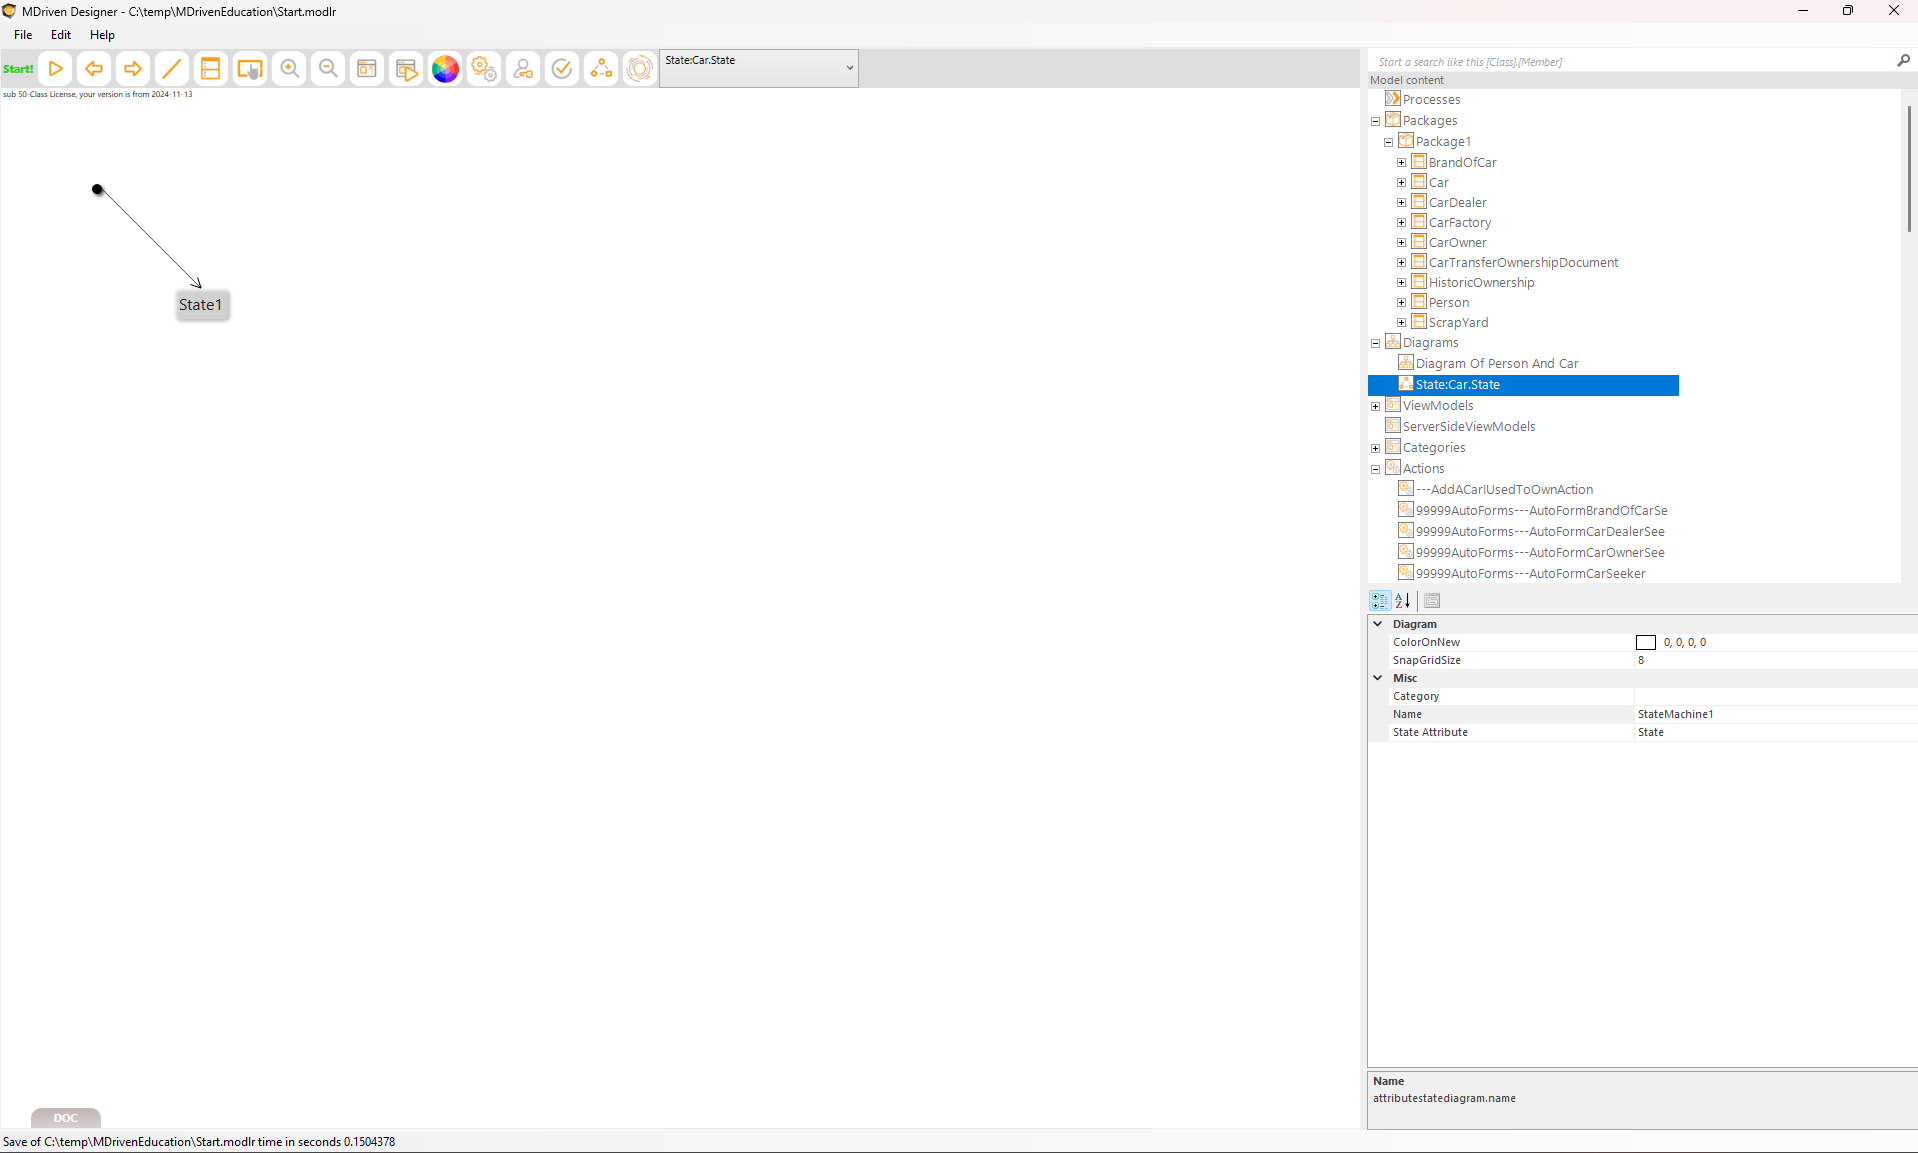Collapse the Diagram property section
This screenshot has height=1153, width=1918.
(x=1377, y=624)
